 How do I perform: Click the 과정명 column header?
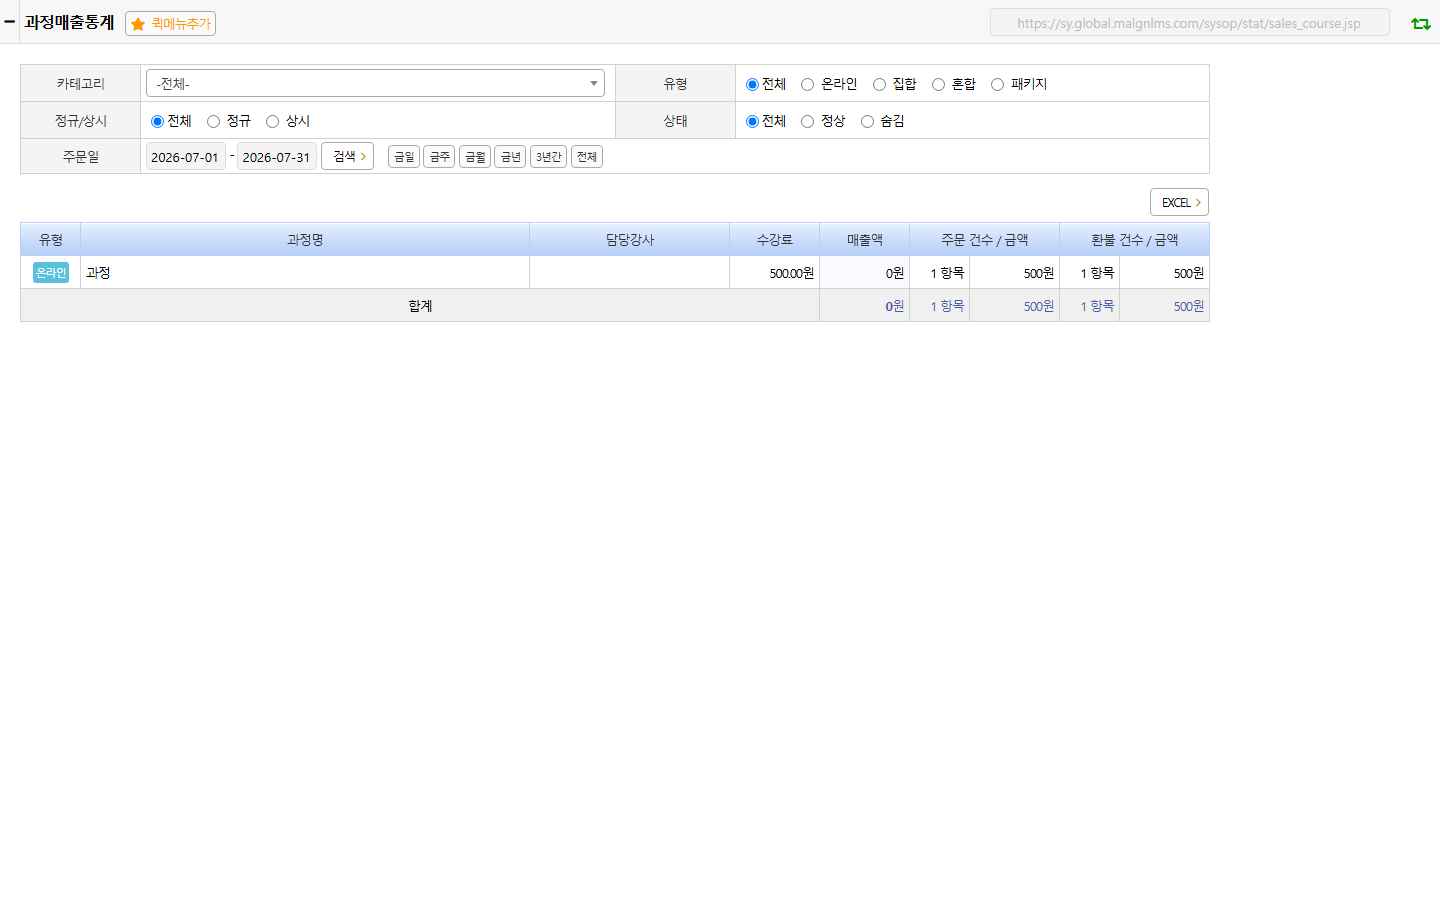305,240
